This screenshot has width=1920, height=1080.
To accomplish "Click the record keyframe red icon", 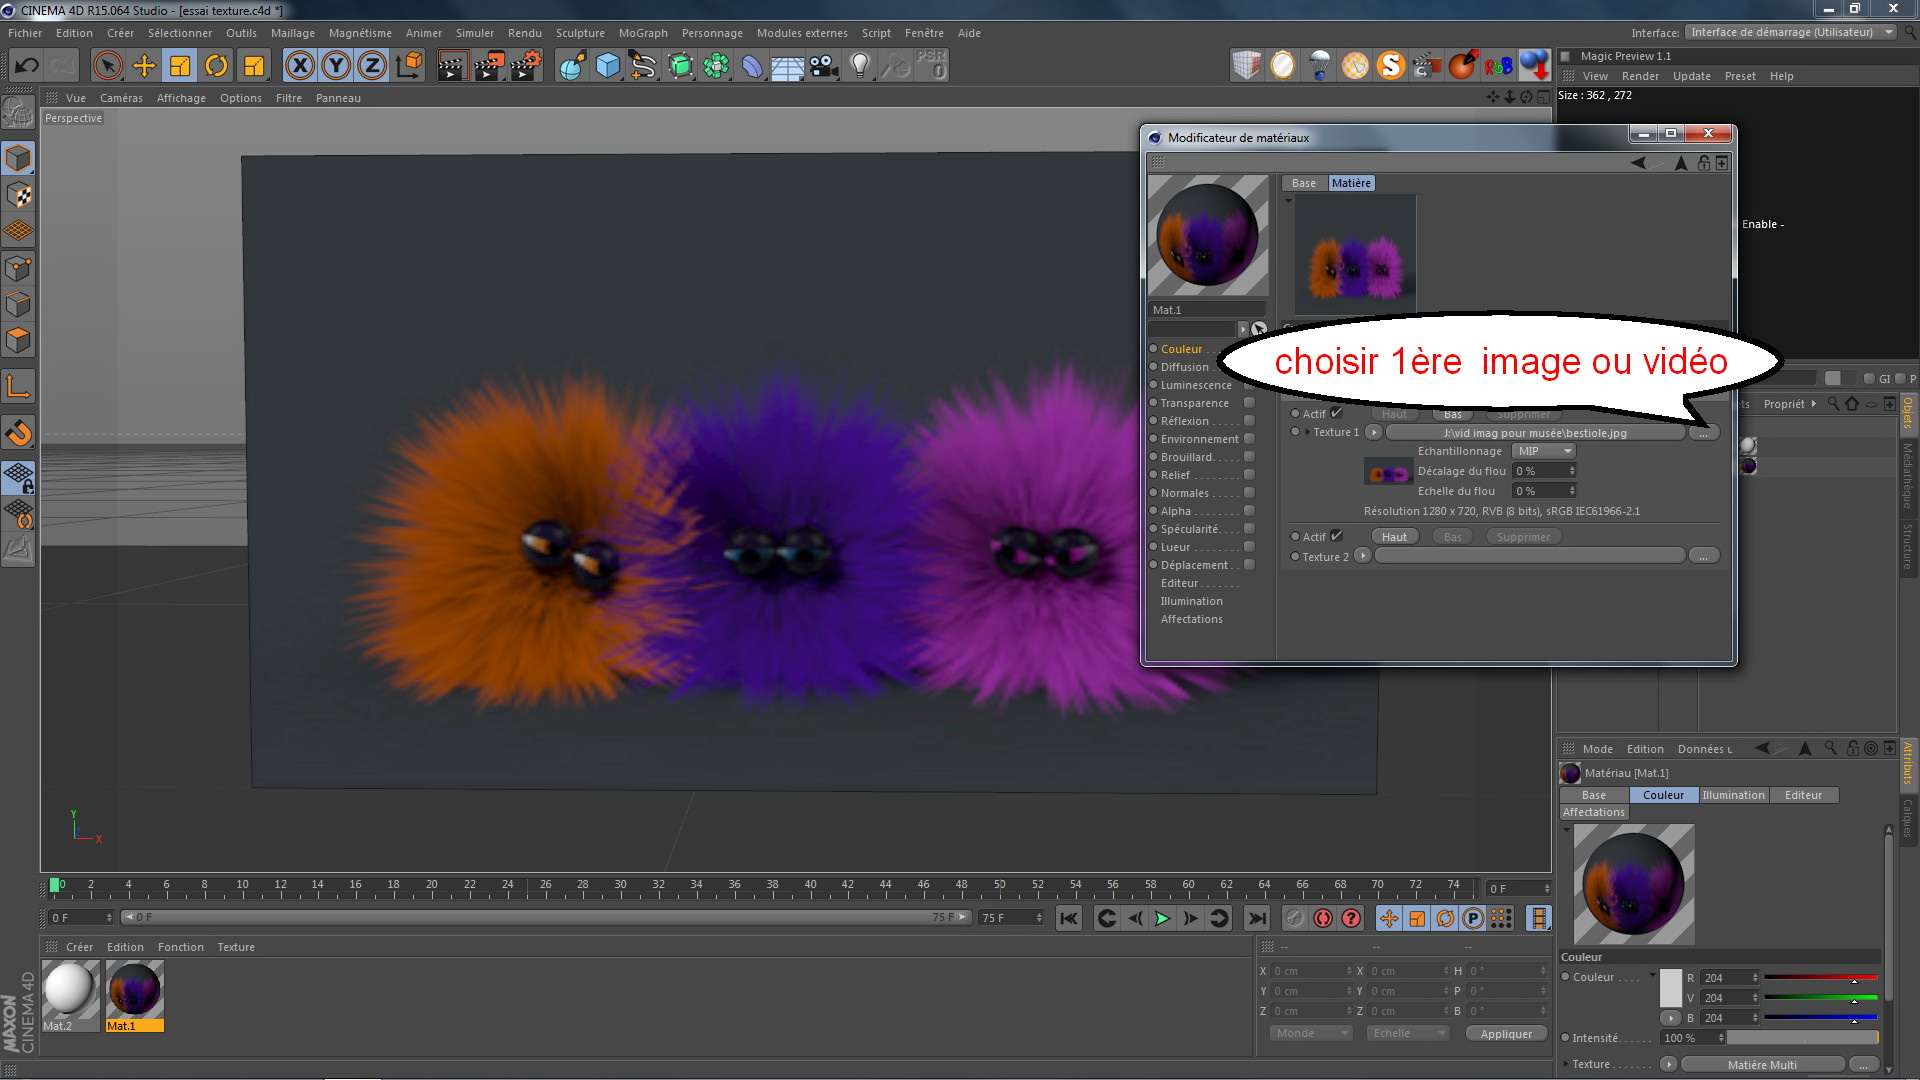I will click(1323, 918).
